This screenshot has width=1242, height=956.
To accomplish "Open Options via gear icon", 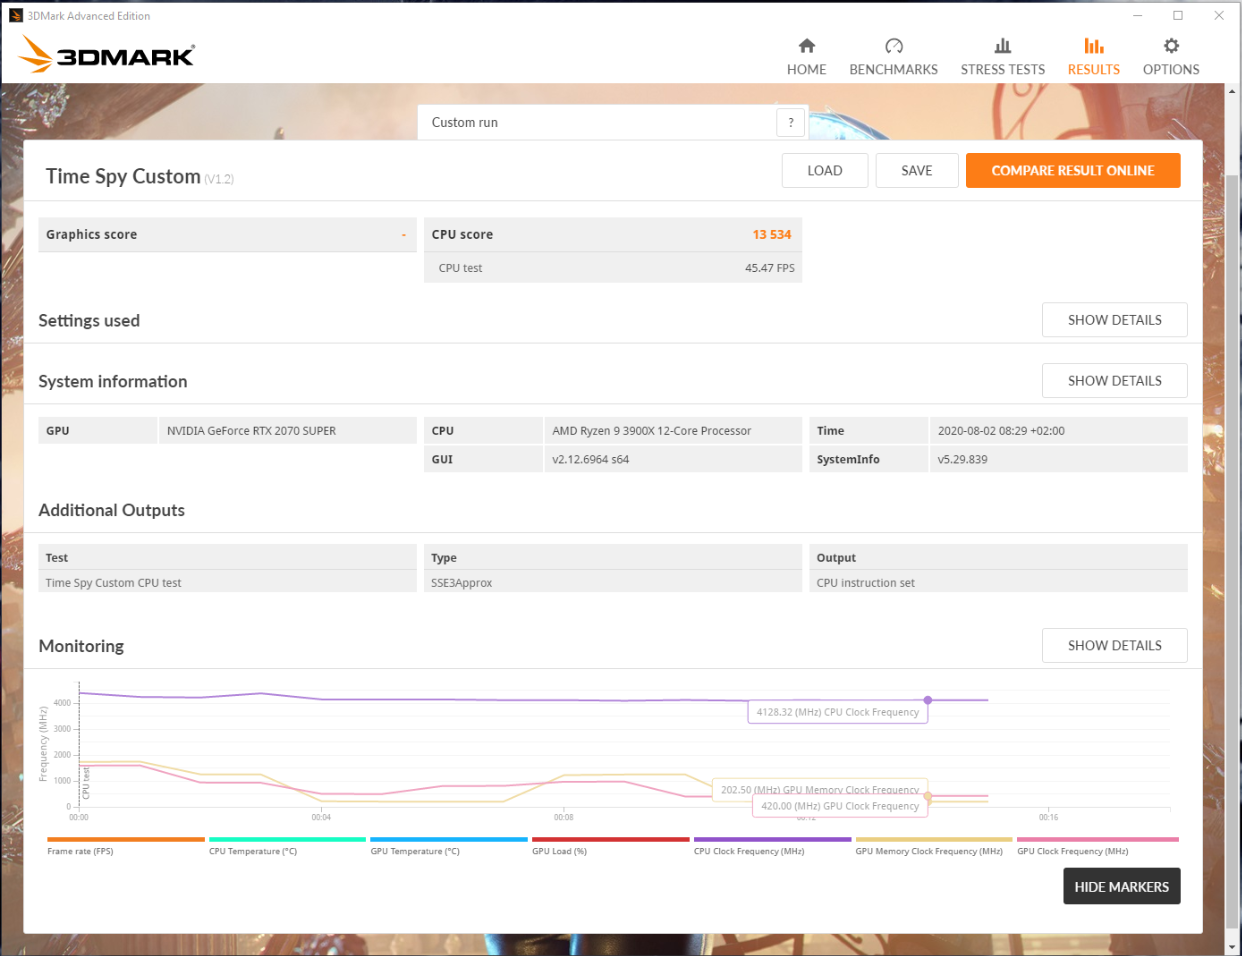I will [x=1171, y=46].
